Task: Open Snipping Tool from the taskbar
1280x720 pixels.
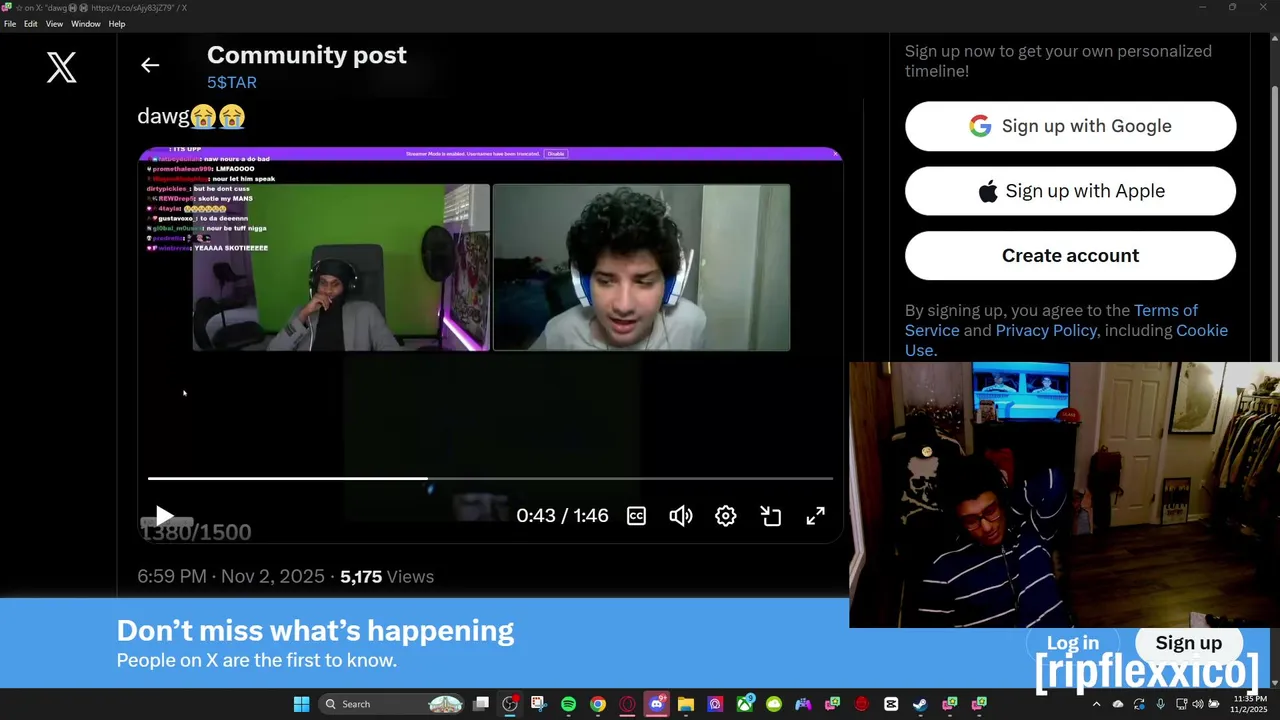Action: [x=538, y=704]
